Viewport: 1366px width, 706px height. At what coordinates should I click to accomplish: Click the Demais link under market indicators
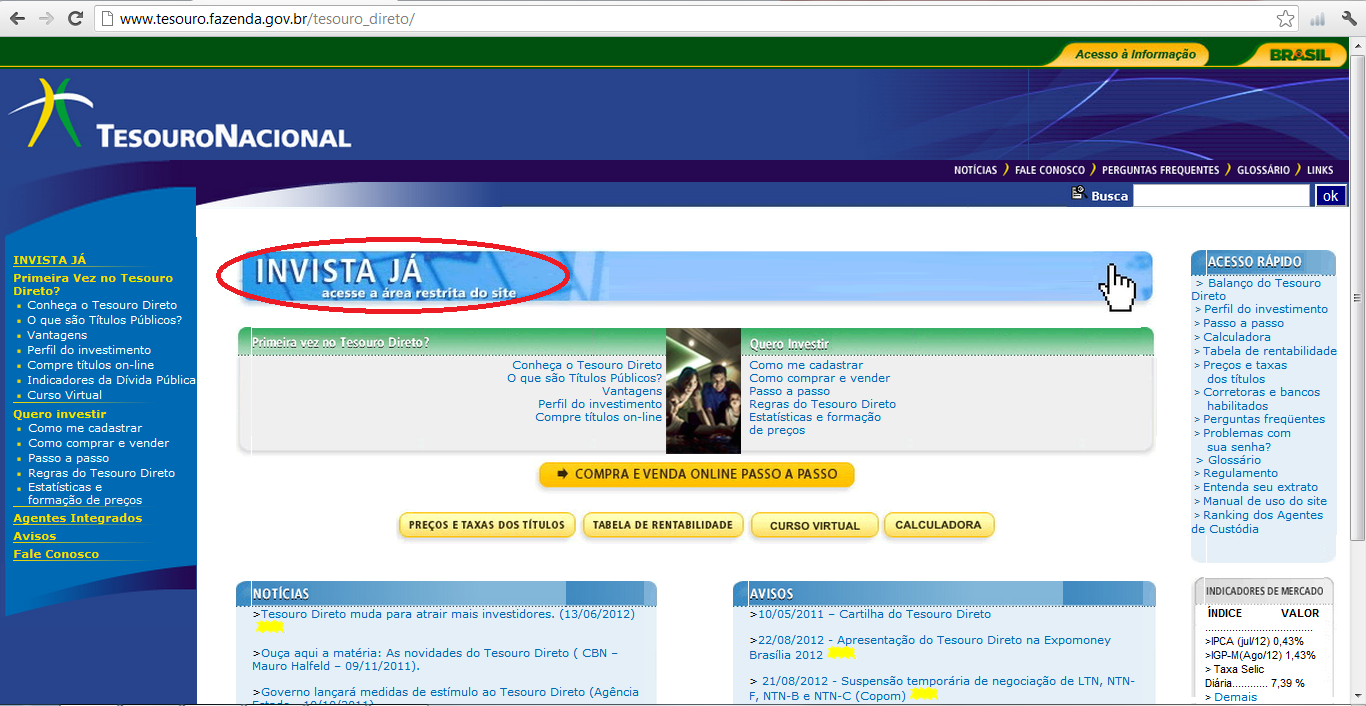coord(1236,697)
